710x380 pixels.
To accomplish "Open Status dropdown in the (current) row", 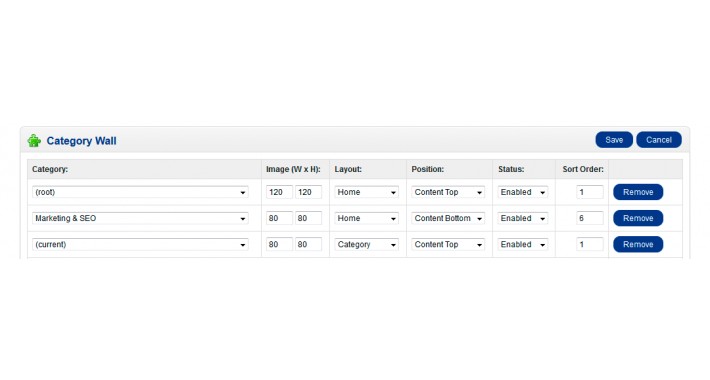I will point(523,245).
